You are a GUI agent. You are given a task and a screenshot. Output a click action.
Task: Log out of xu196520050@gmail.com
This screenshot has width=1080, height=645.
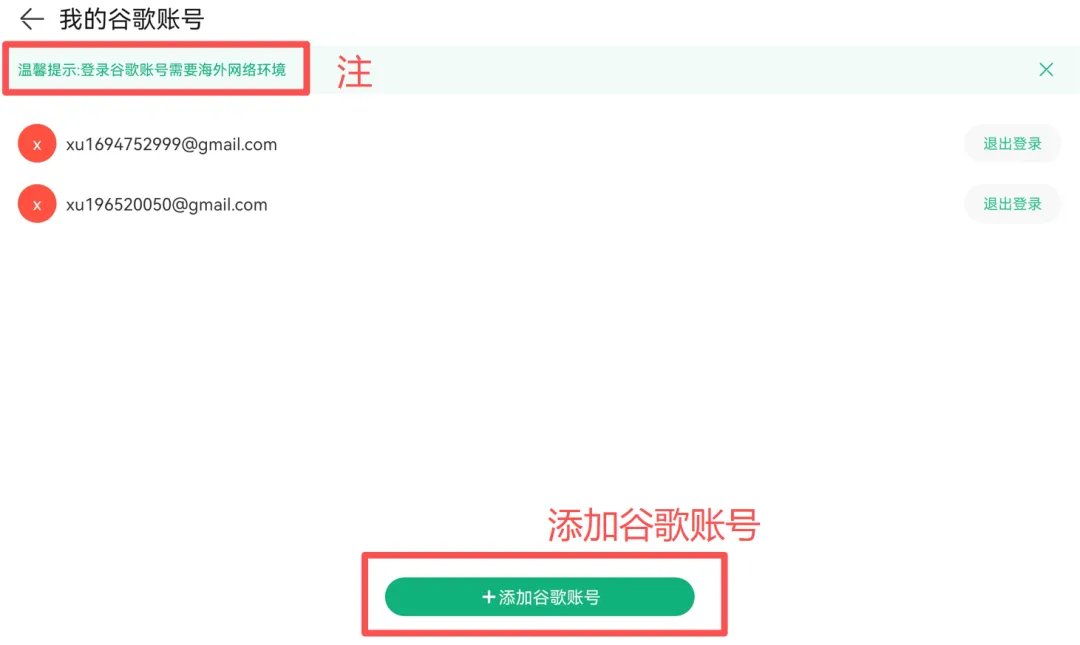[1012, 203]
